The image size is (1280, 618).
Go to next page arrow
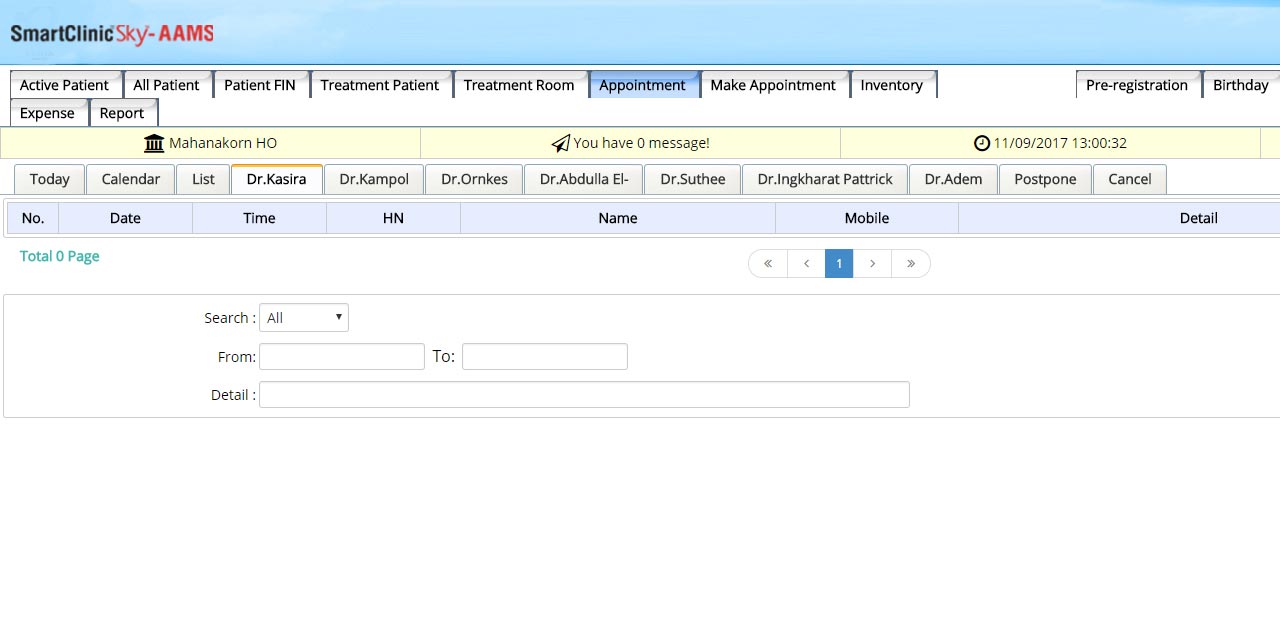point(872,263)
